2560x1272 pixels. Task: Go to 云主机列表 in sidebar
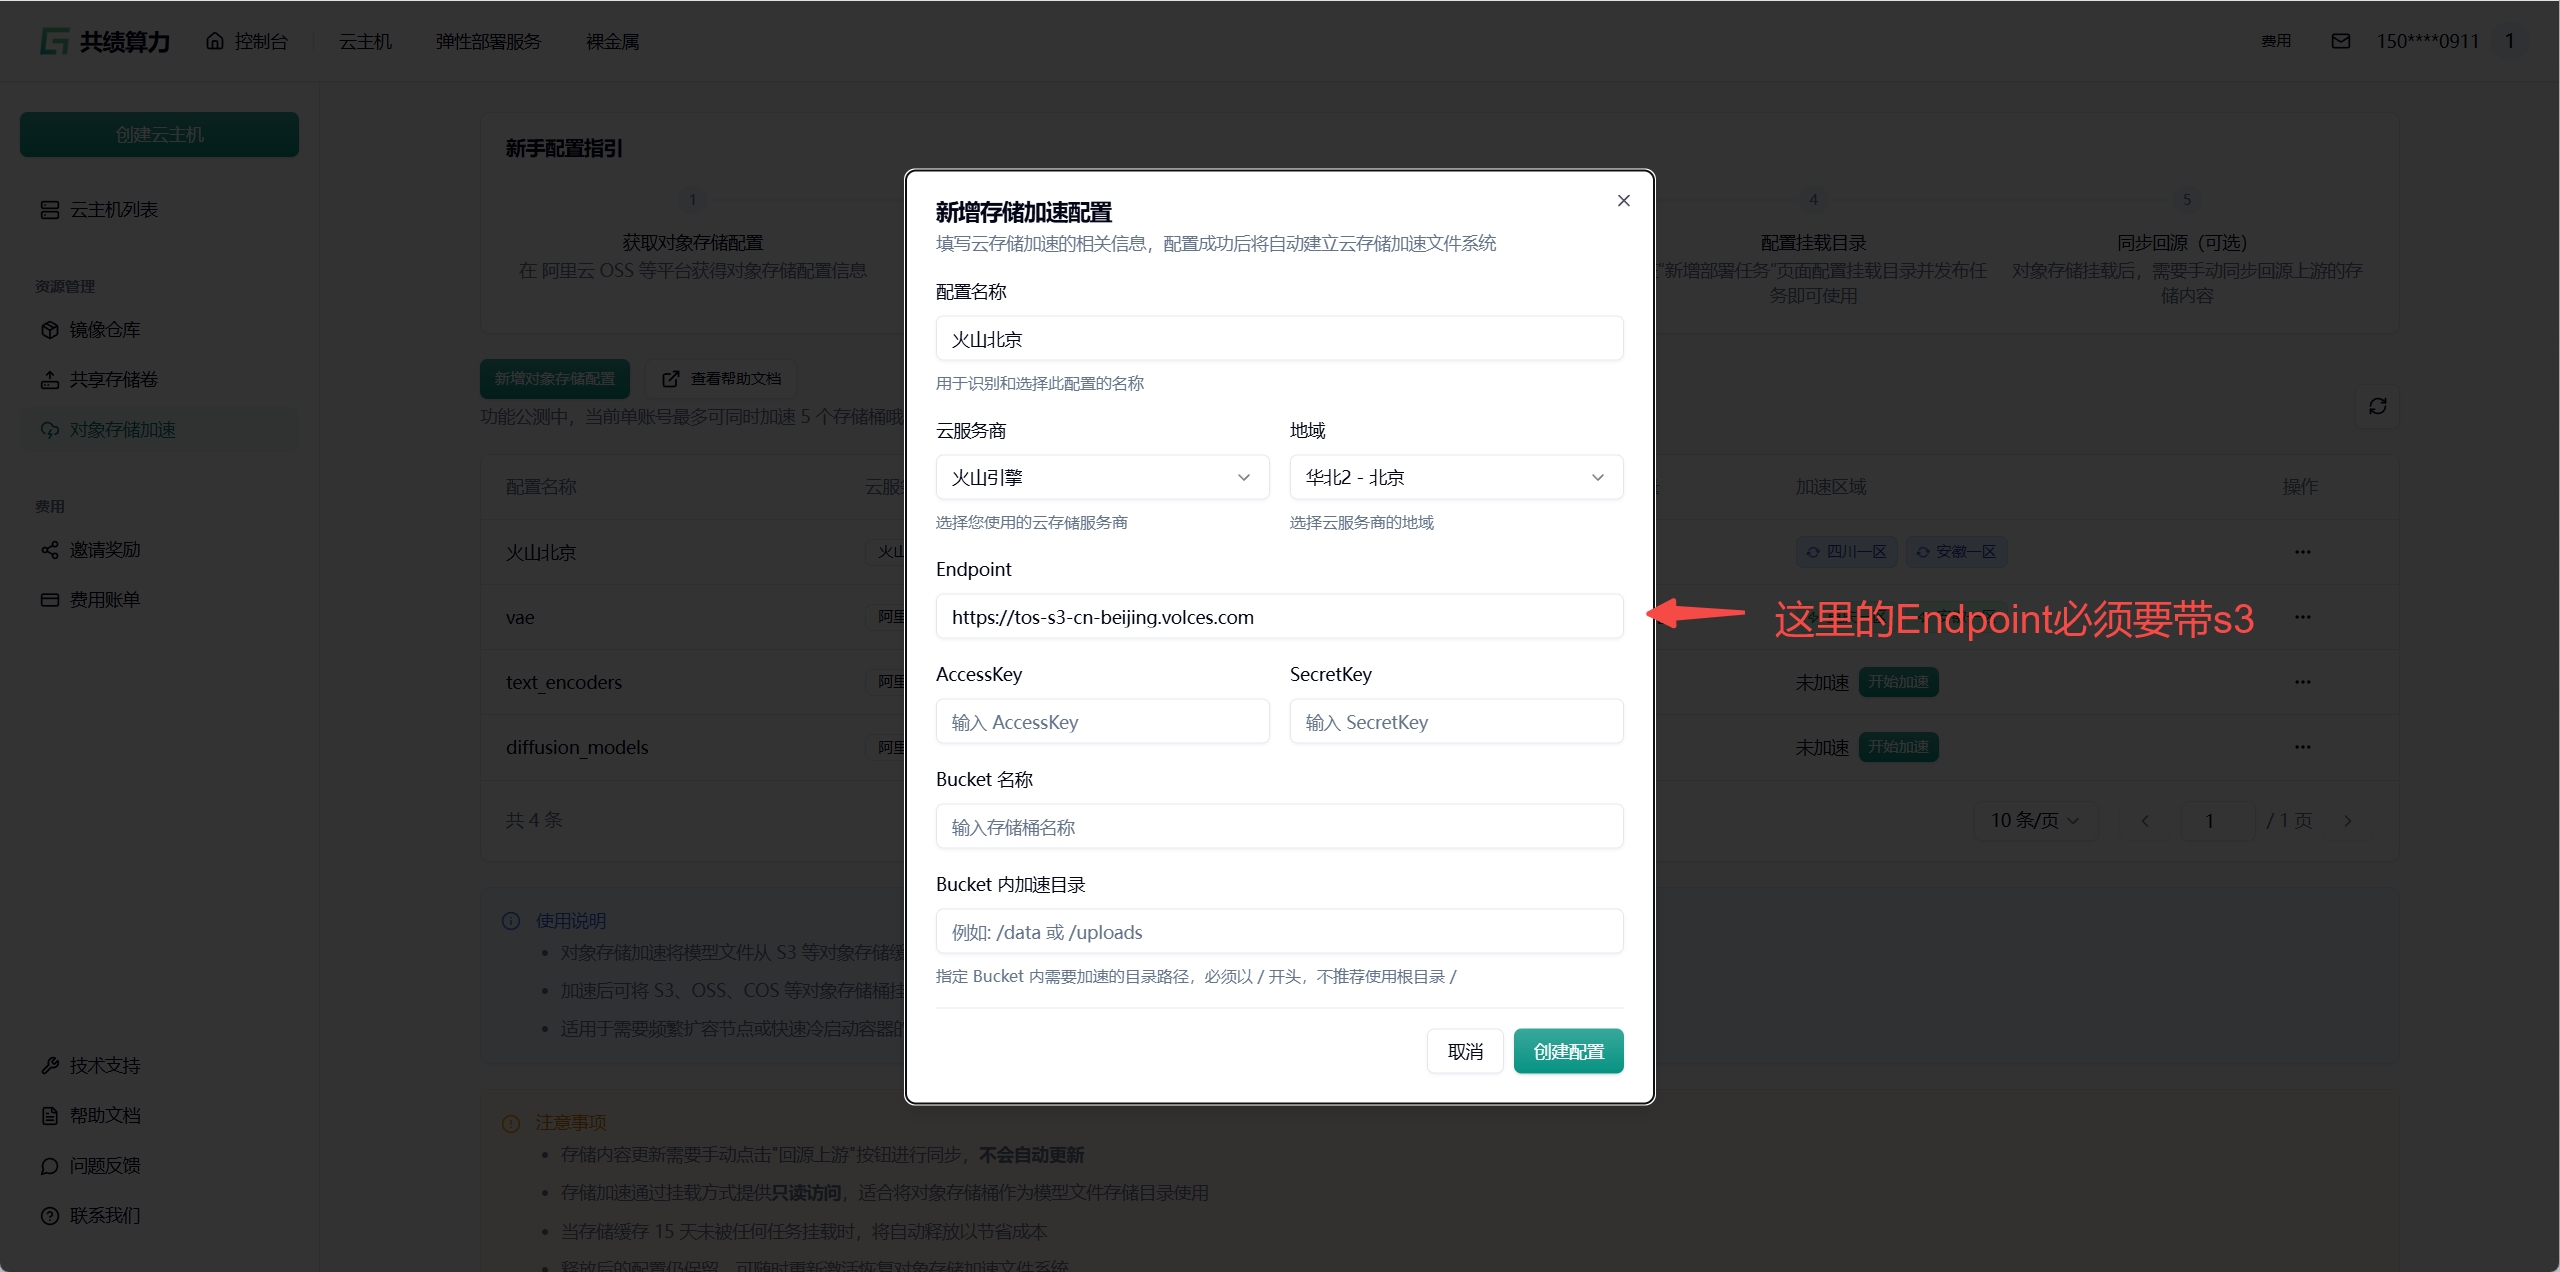tap(113, 210)
